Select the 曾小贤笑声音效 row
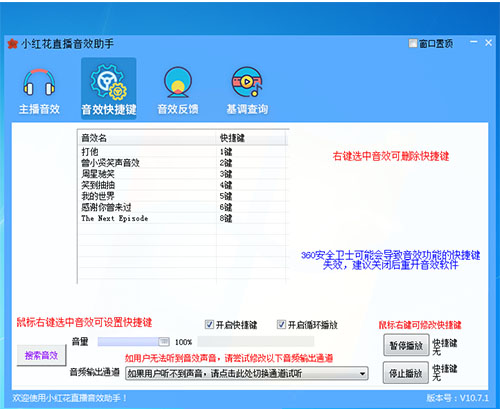The image size is (500, 409). coord(182,163)
